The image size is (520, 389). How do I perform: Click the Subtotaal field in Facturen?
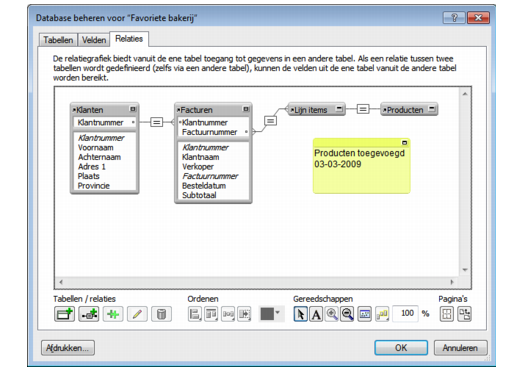(199, 195)
